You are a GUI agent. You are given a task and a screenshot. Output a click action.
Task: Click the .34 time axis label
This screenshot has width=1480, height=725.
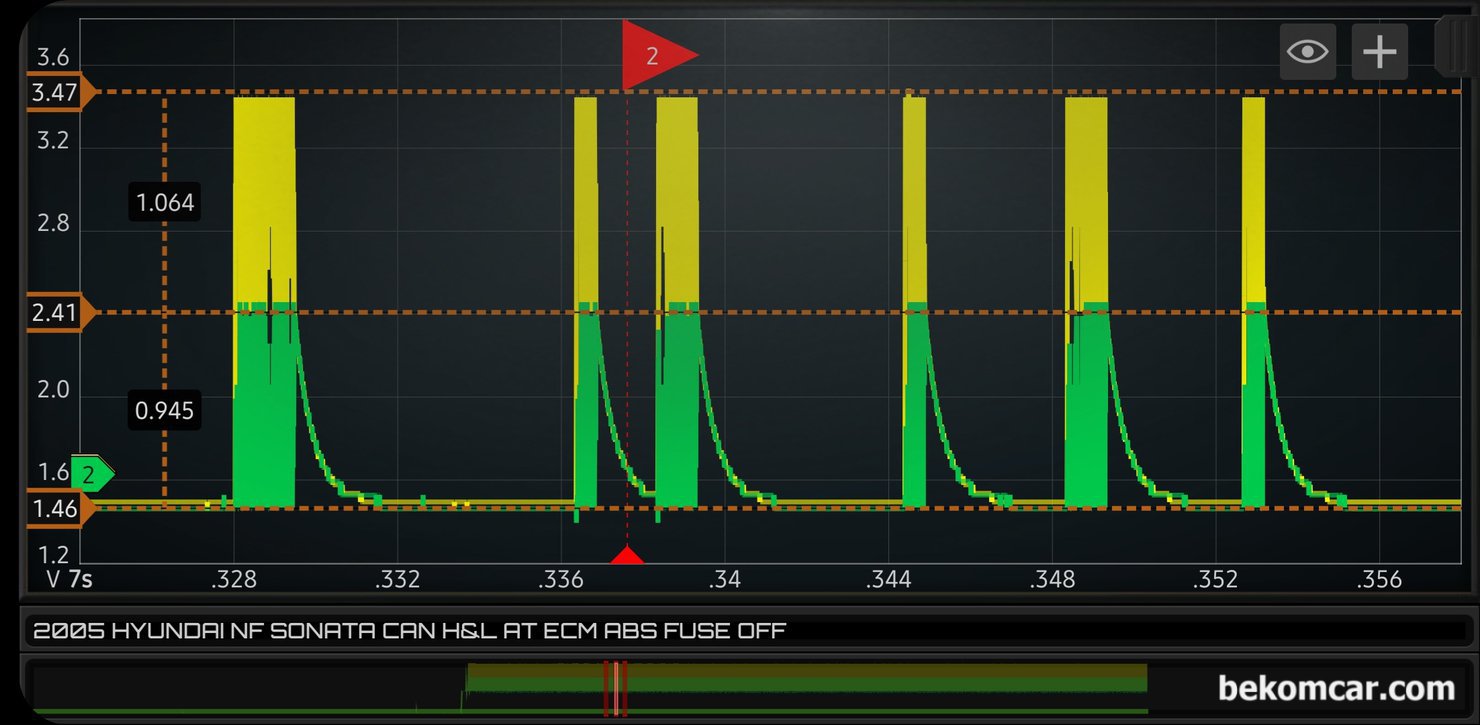point(724,580)
